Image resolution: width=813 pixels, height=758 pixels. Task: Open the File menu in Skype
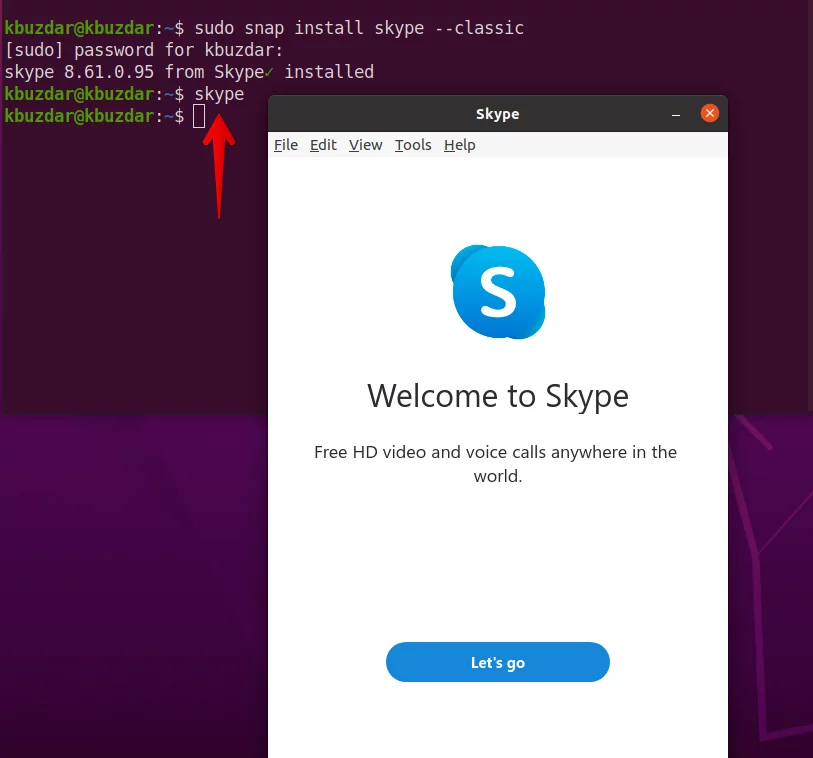click(286, 145)
